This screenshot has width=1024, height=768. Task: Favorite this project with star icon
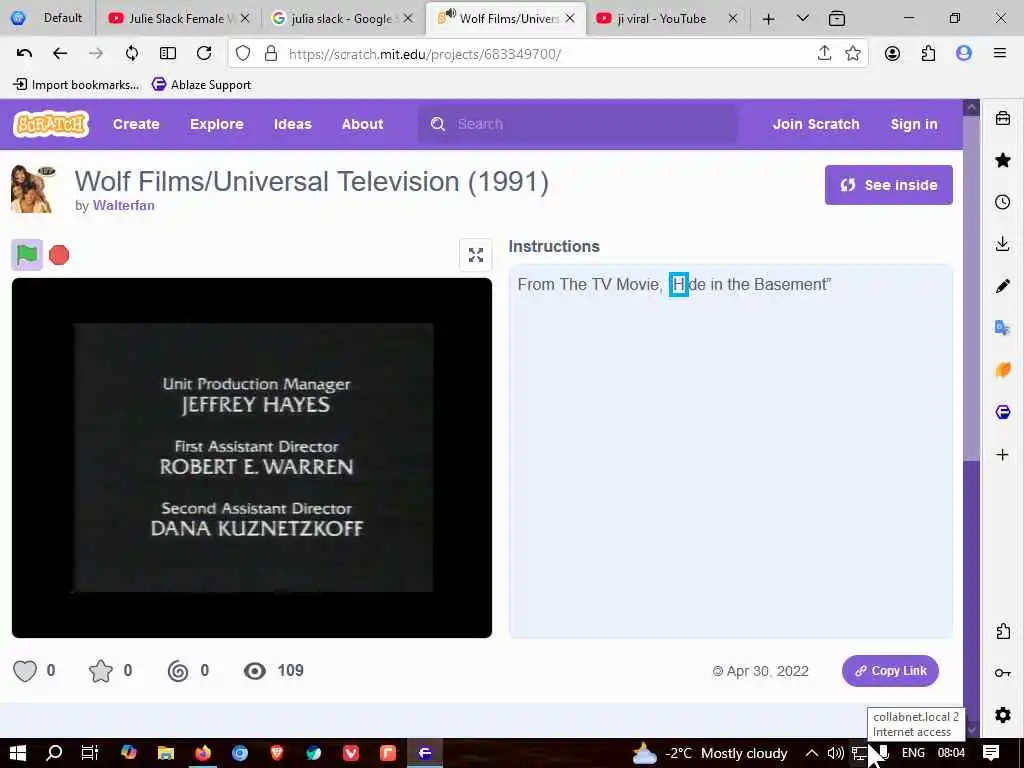click(101, 671)
